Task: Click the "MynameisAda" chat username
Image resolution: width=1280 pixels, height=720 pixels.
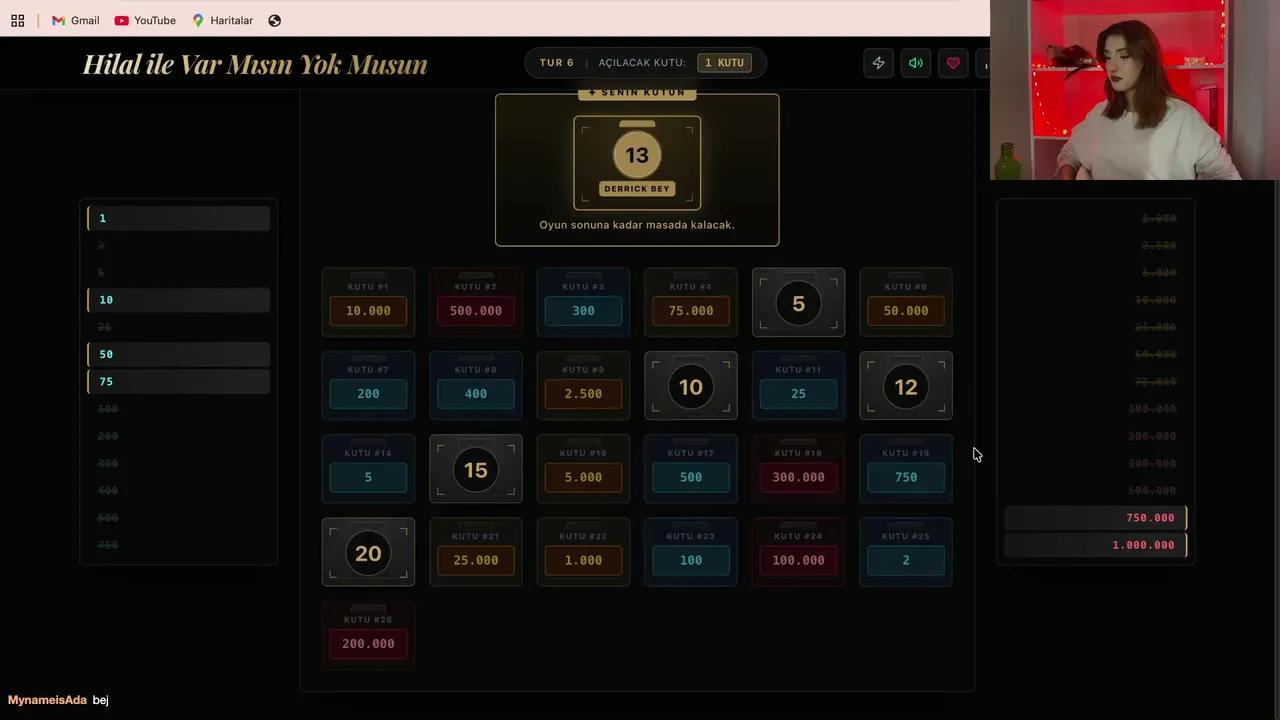Action: click(x=47, y=700)
